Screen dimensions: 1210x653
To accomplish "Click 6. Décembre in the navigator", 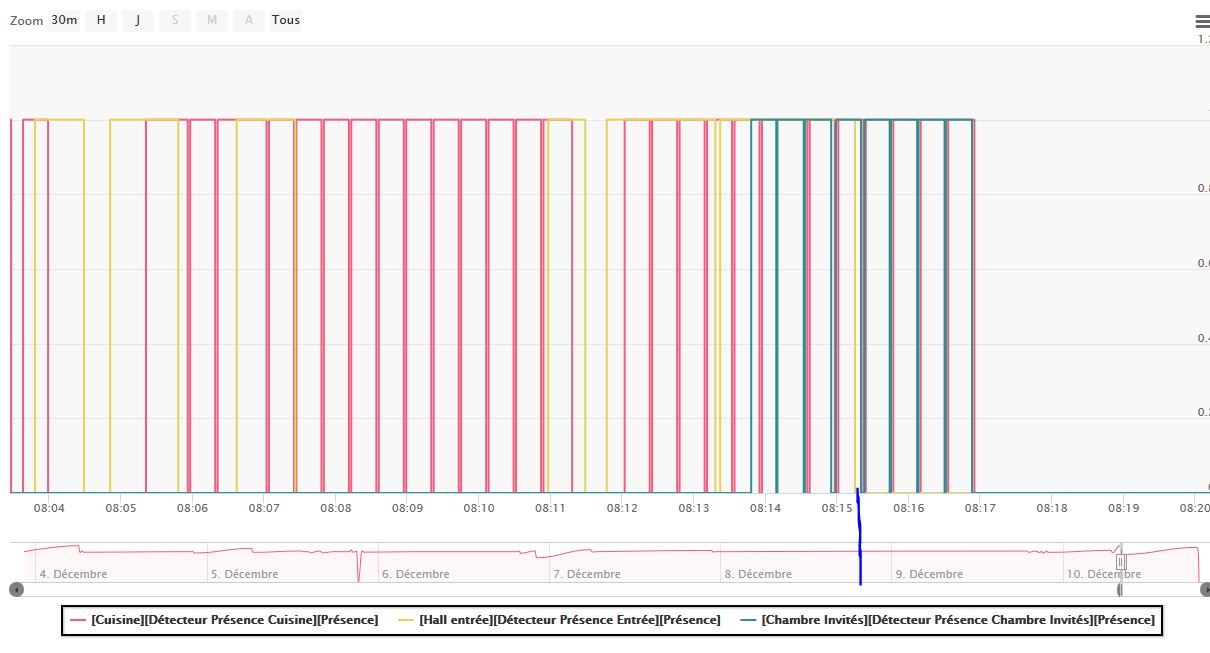I will click(x=415, y=574).
